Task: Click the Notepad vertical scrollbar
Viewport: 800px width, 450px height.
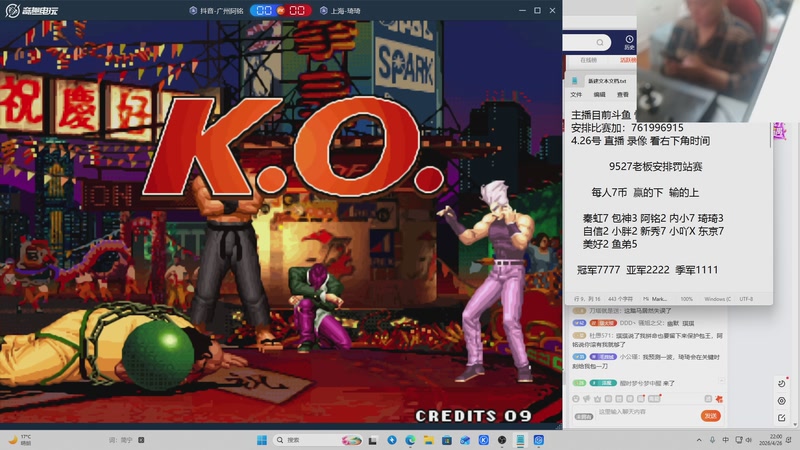Action: tap(770, 135)
